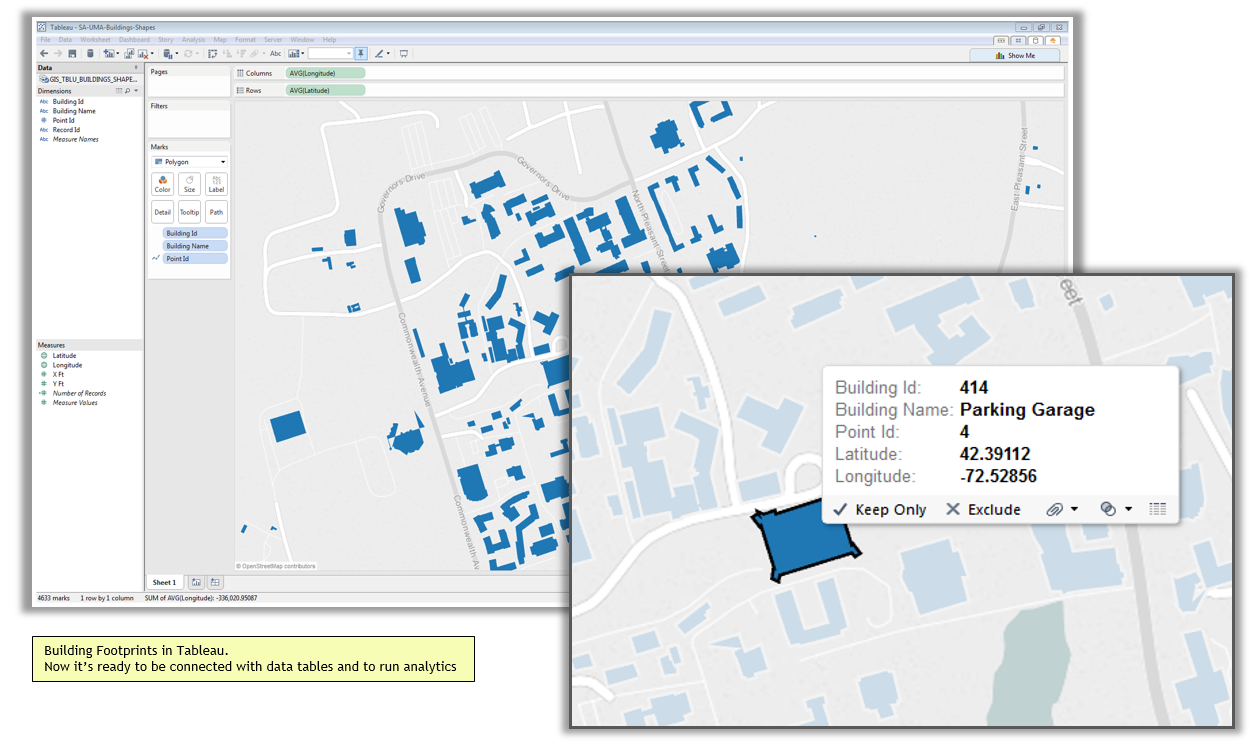Click the Dimensions search magnifier icon
The height and width of the screenshot is (747, 1257).
[127, 91]
